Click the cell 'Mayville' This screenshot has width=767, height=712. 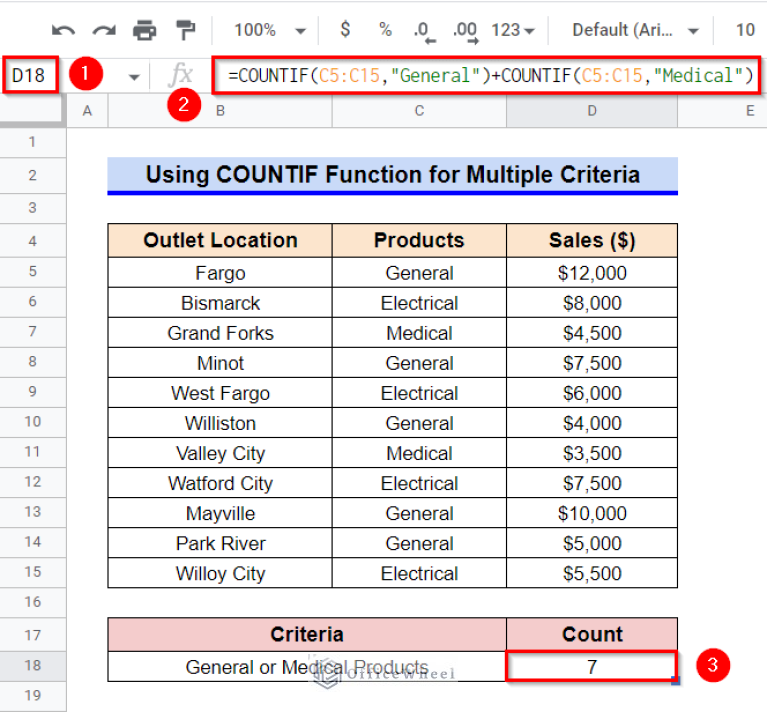point(220,513)
